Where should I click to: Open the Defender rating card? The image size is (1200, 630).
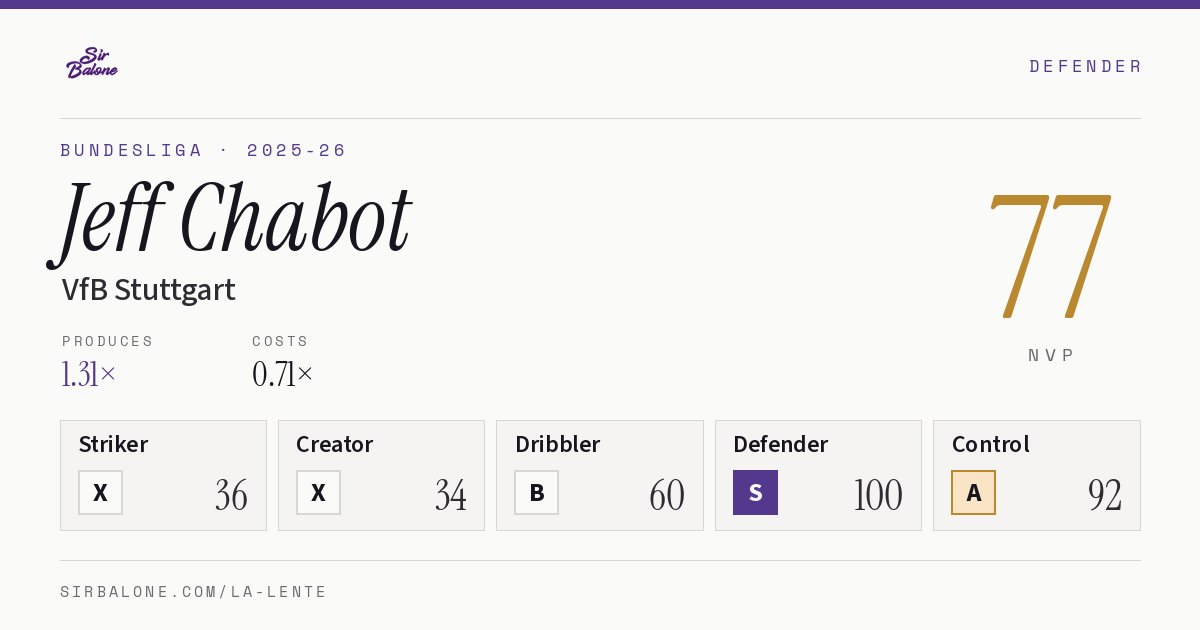coord(818,475)
